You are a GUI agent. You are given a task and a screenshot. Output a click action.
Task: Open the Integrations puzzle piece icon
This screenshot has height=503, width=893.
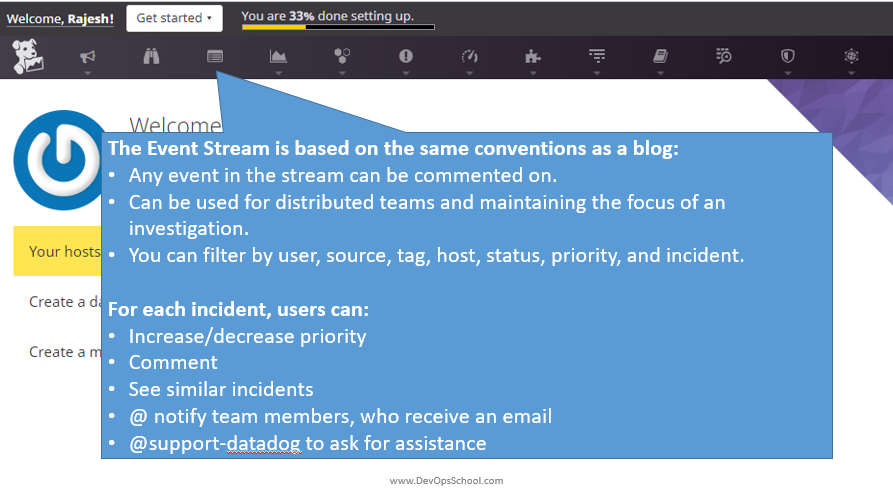click(x=533, y=57)
